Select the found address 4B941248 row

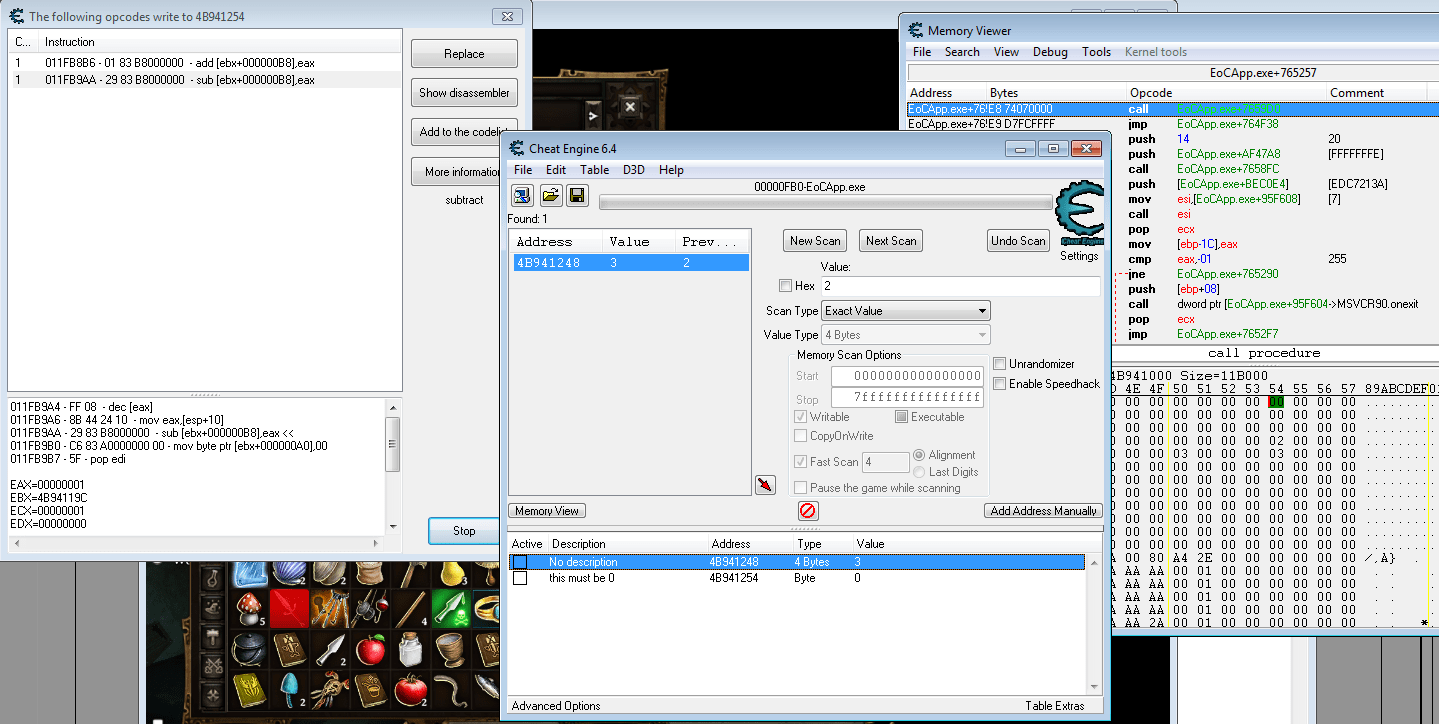tap(629, 263)
